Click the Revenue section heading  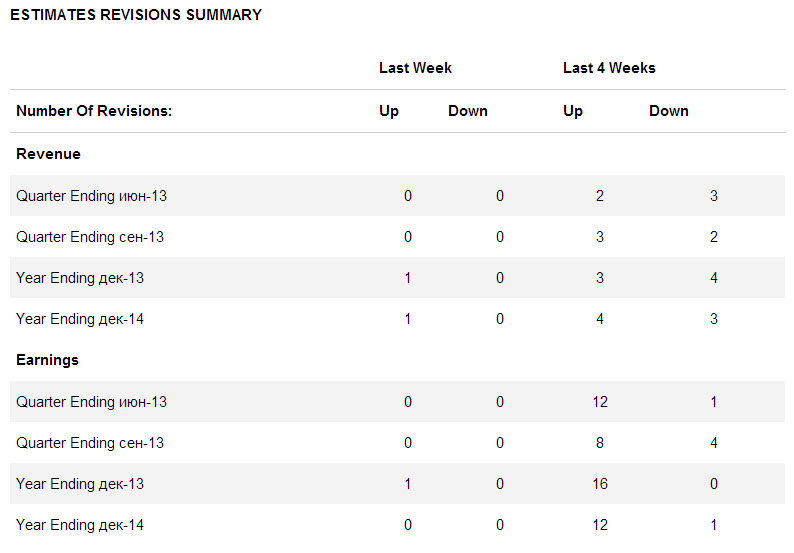click(48, 154)
